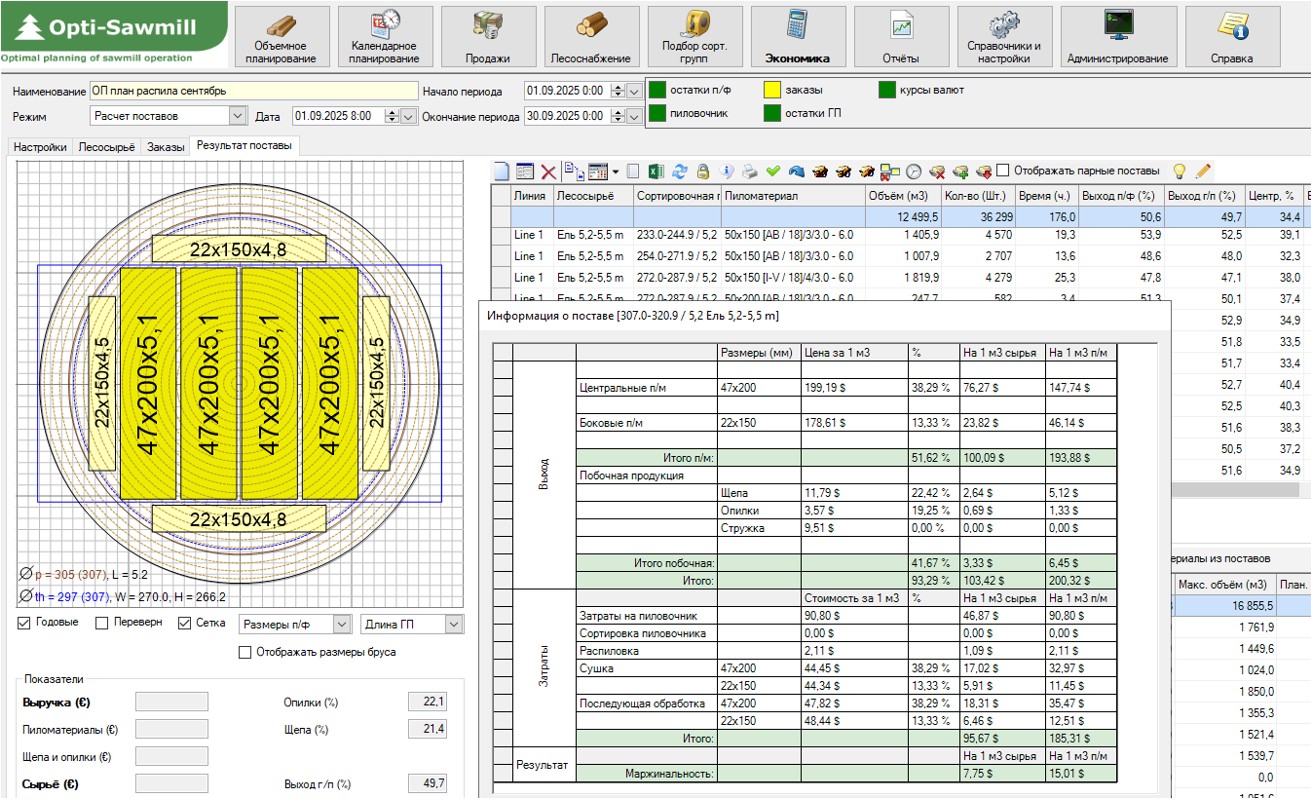
Task: Click the red X delete icon
Action: tap(548, 171)
